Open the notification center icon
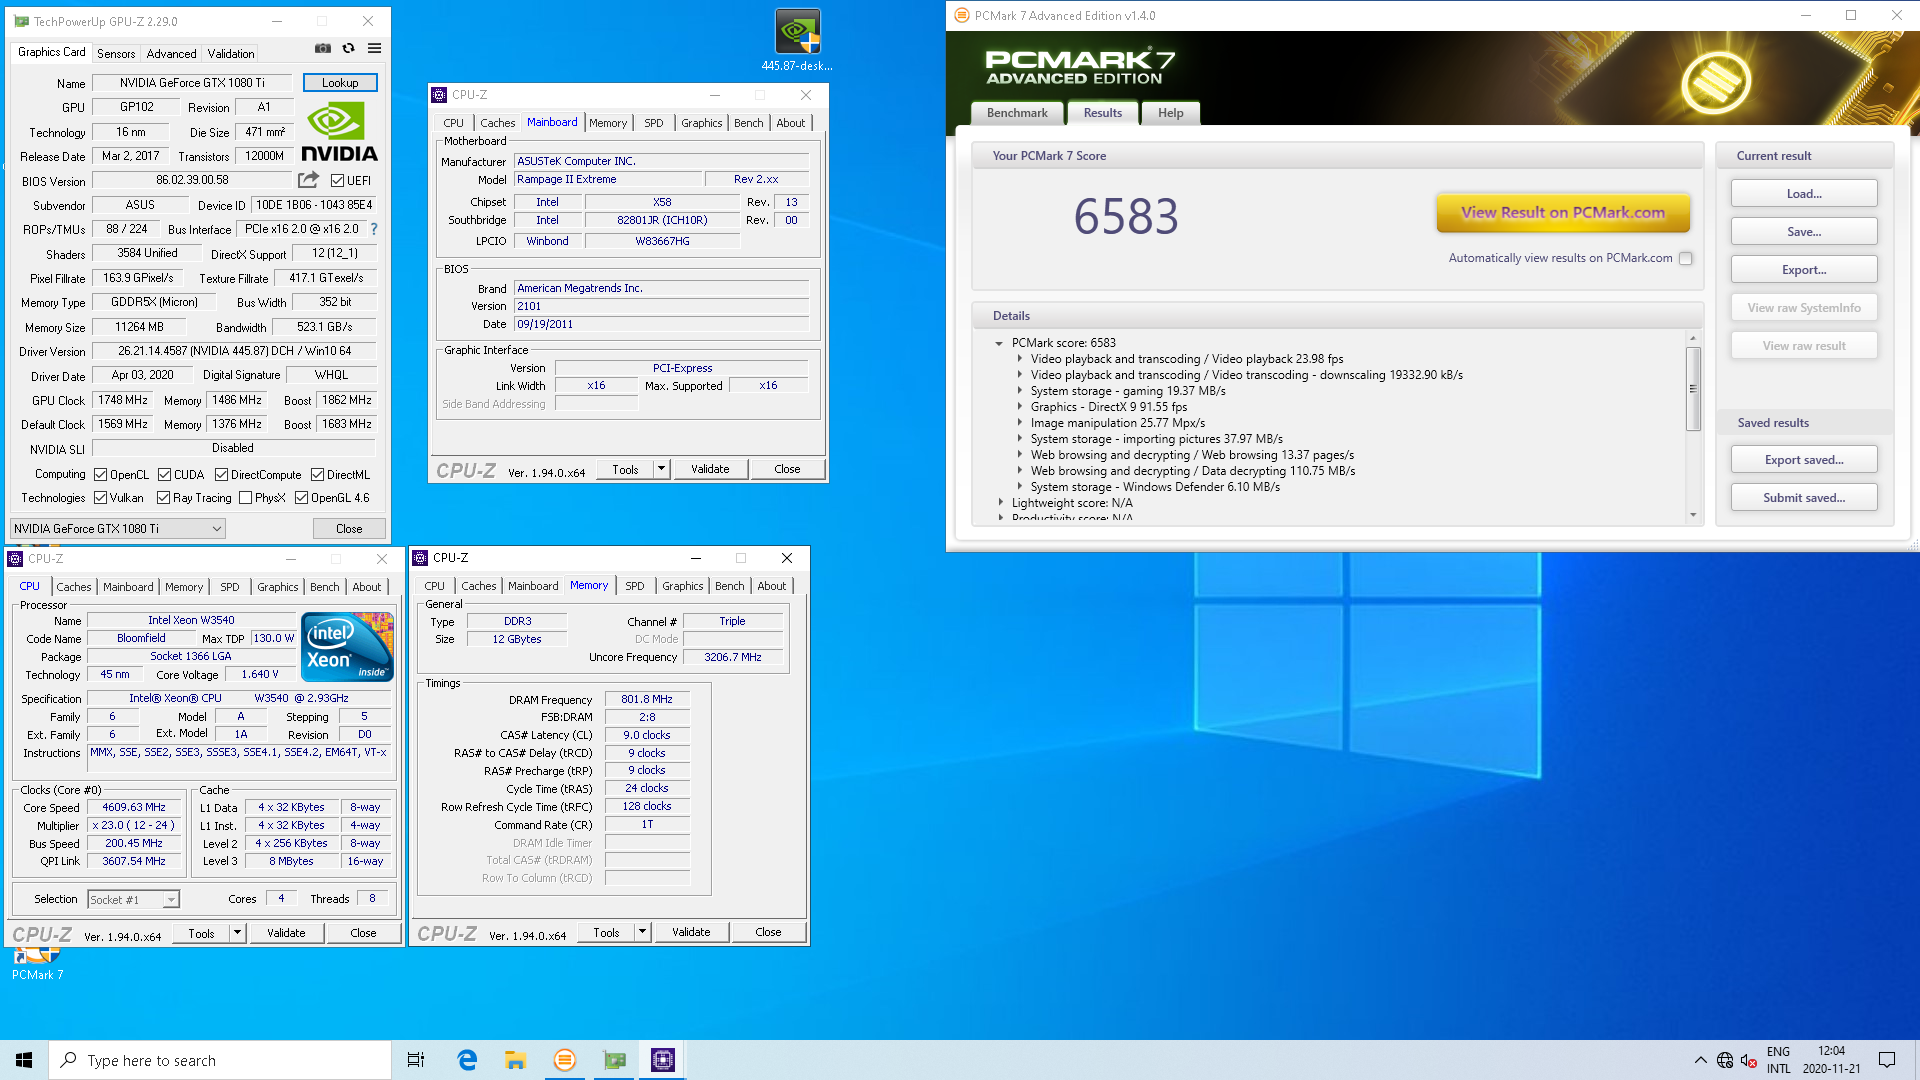 tap(1887, 1060)
